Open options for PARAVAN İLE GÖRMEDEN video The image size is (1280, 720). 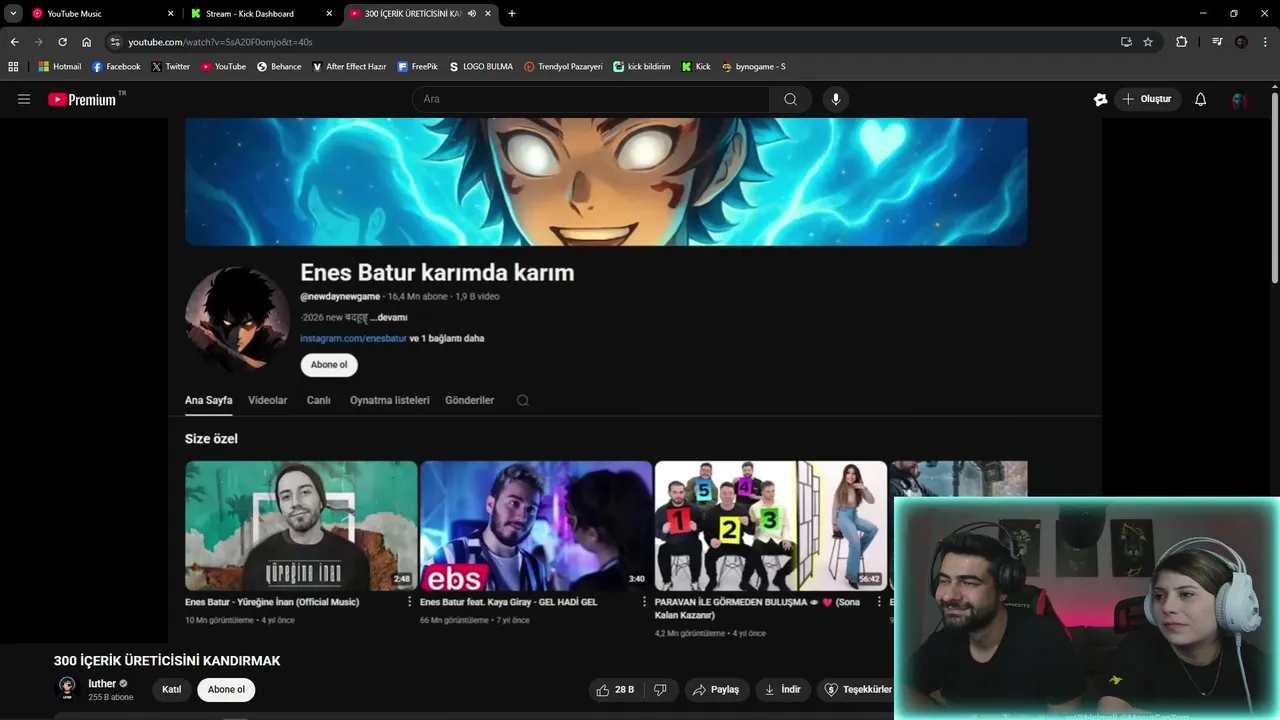(879, 602)
